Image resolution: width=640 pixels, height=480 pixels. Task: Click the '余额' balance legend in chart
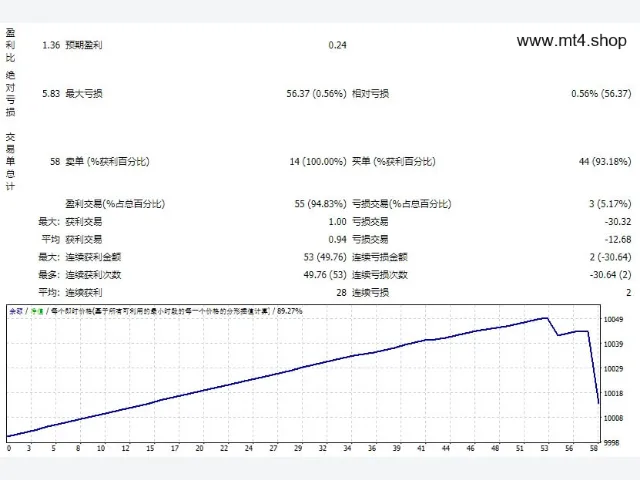pyautogui.click(x=16, y=311)
